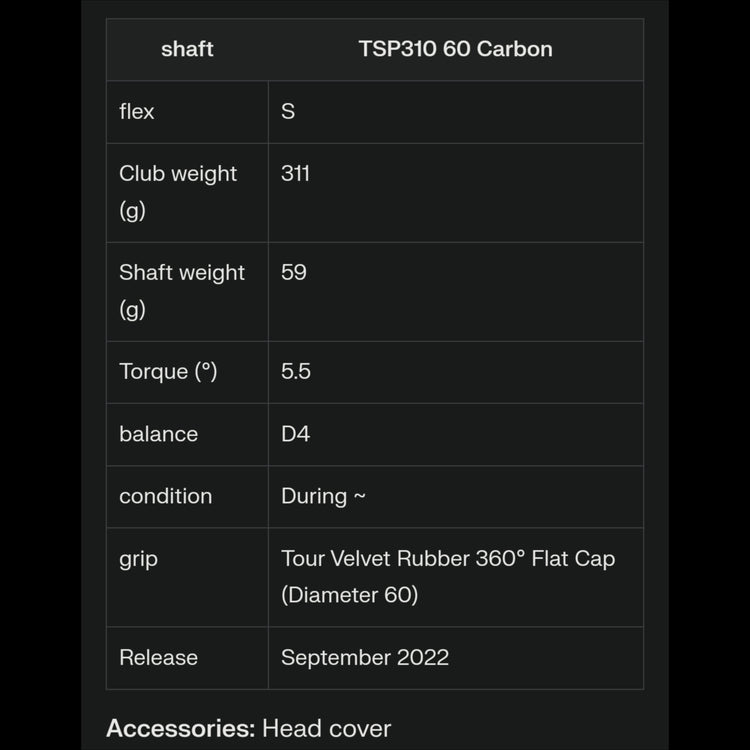Screen dimensions: 750x750
Task: Select the torque value 5.5
Action: [x=296, y=371]
